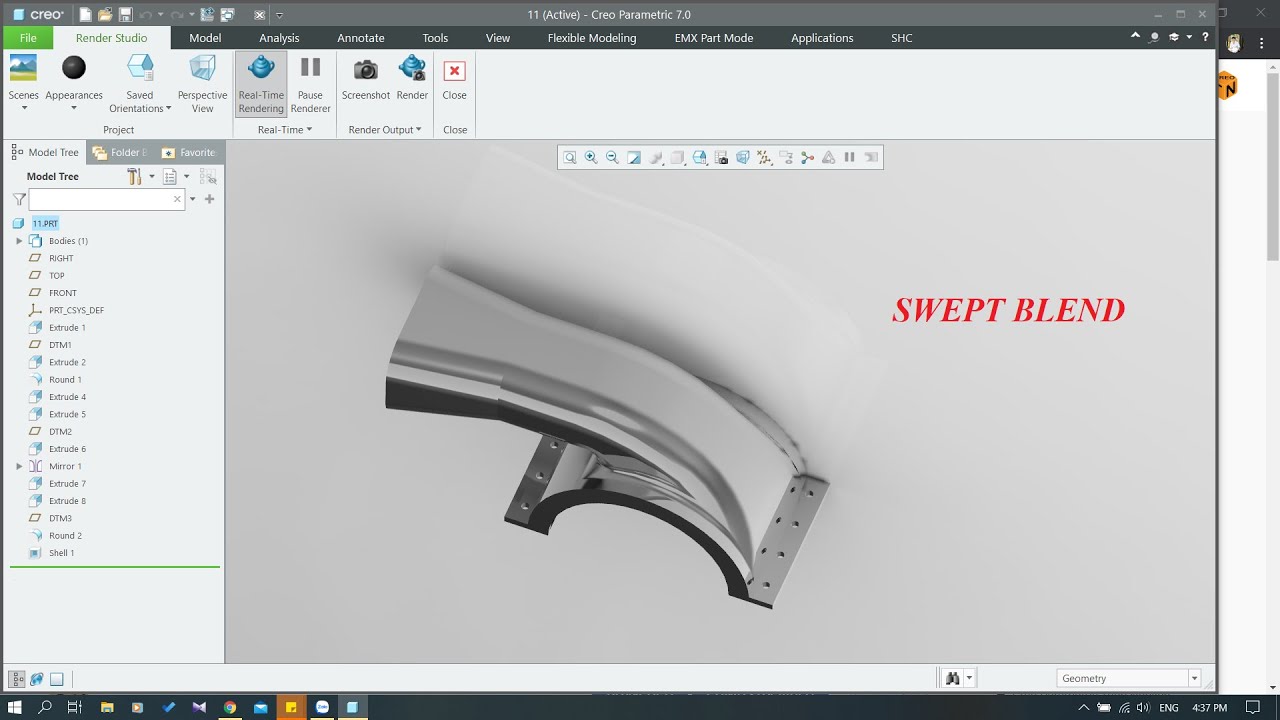Open the Flexible Modeling tab

pos(592,38)
